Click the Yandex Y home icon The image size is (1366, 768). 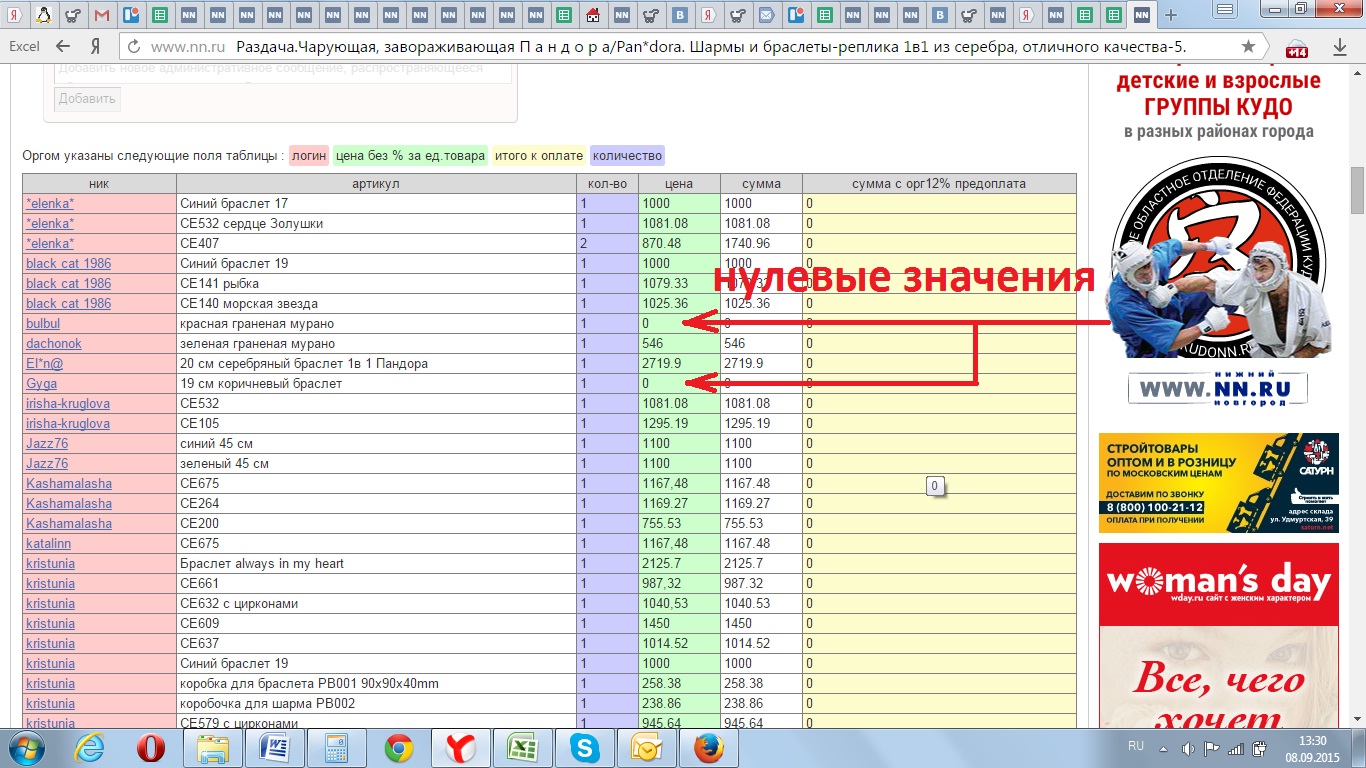coord(95,47)
